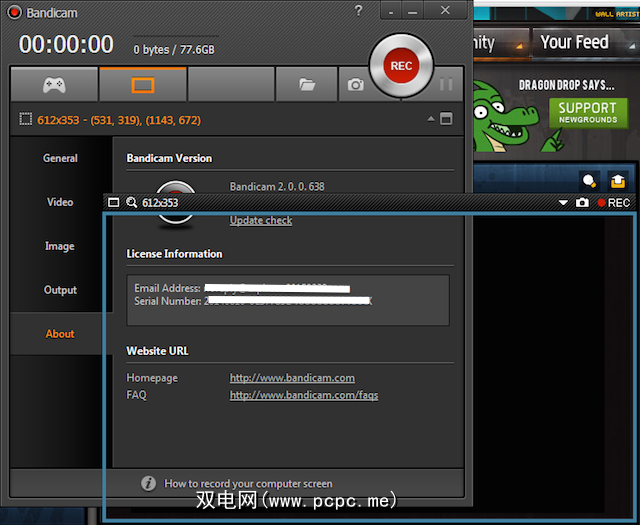Screen dimensions: 640x525
Task: Click small REC on capture frame bar
Action: [x=613, y=203]
